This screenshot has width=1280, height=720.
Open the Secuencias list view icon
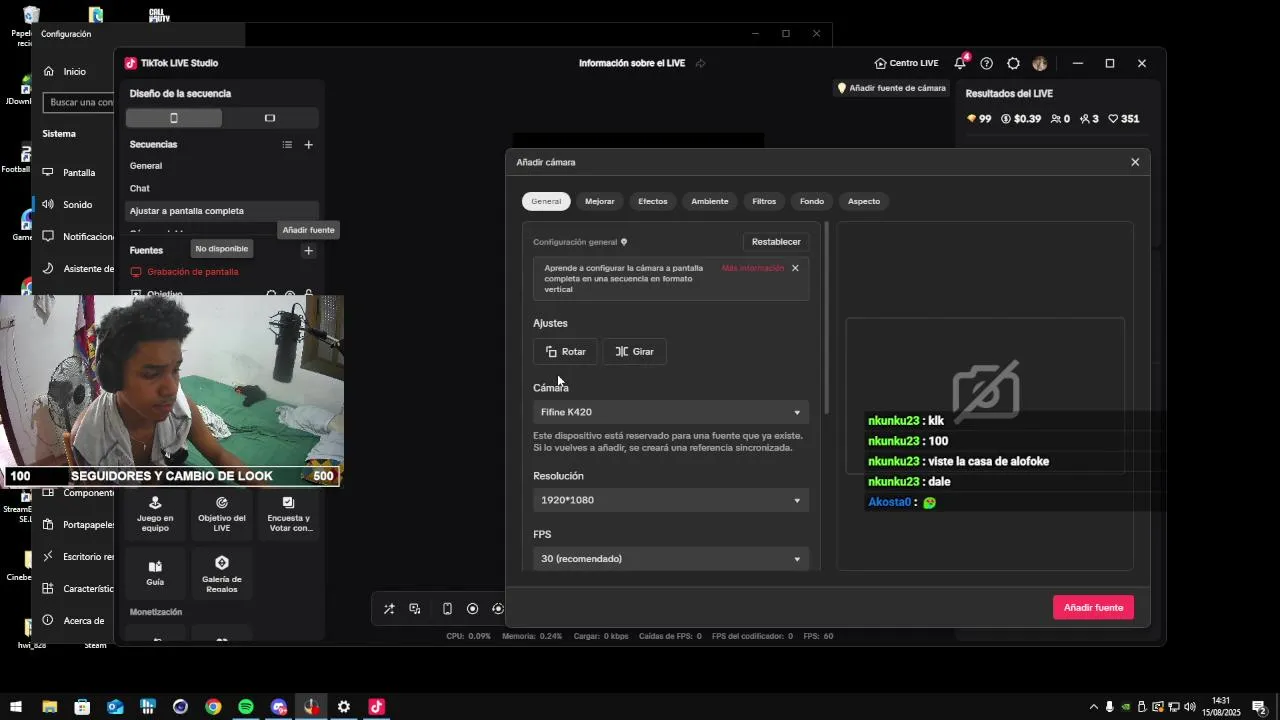point(287,145)
